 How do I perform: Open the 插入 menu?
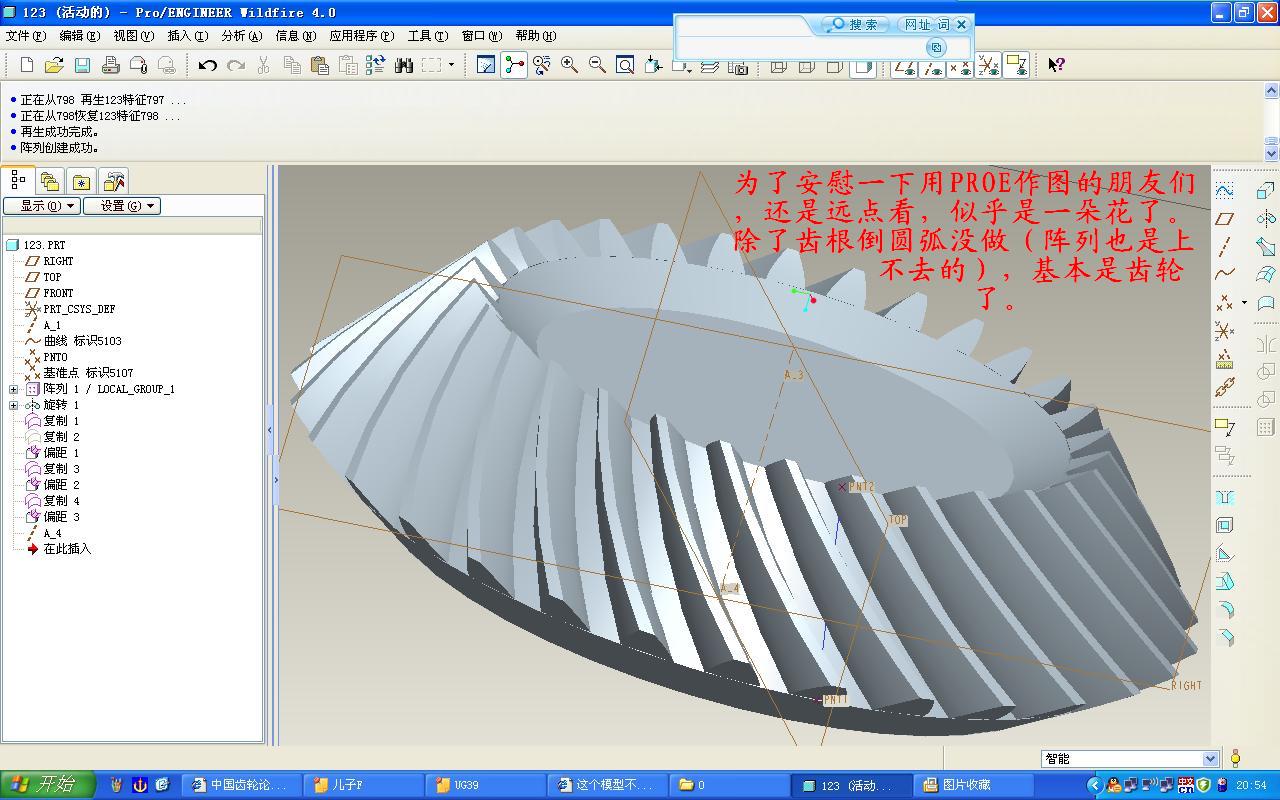coord(188,36)
